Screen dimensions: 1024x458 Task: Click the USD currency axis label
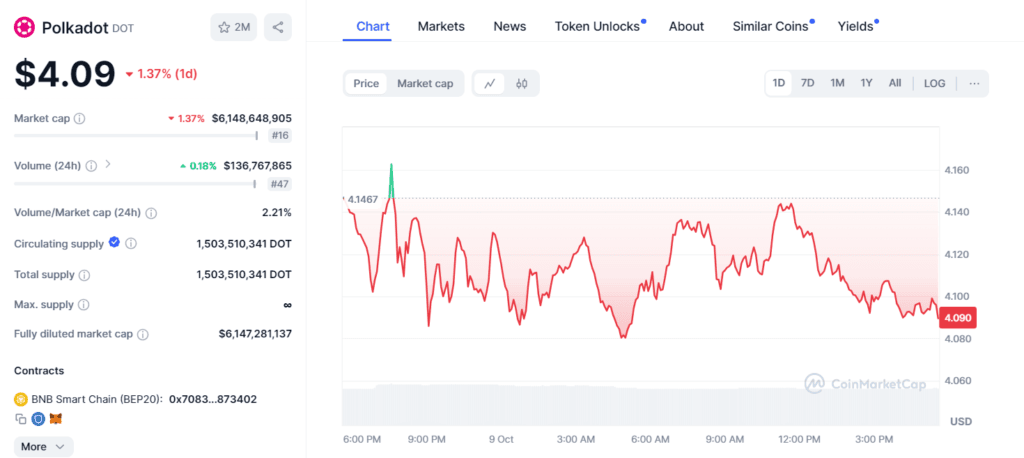[x=961, y=421]
